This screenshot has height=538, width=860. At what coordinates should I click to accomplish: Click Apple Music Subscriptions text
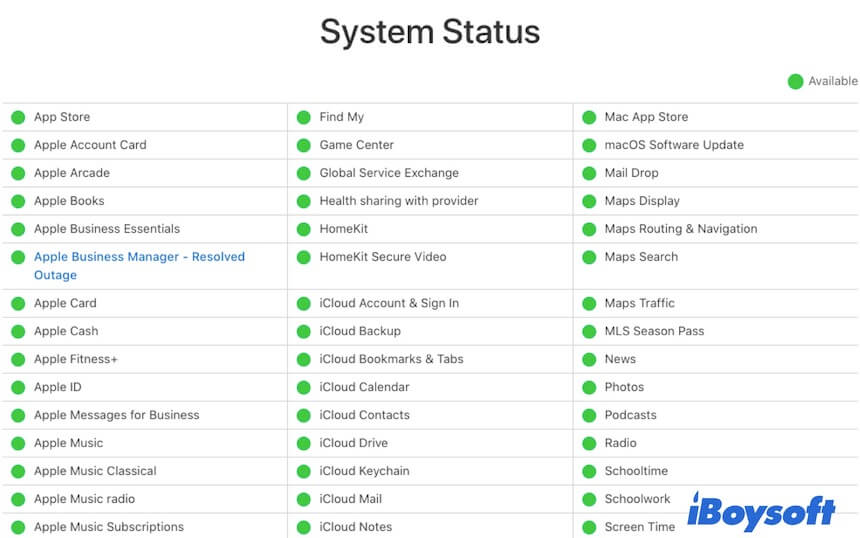pos(109,527)
